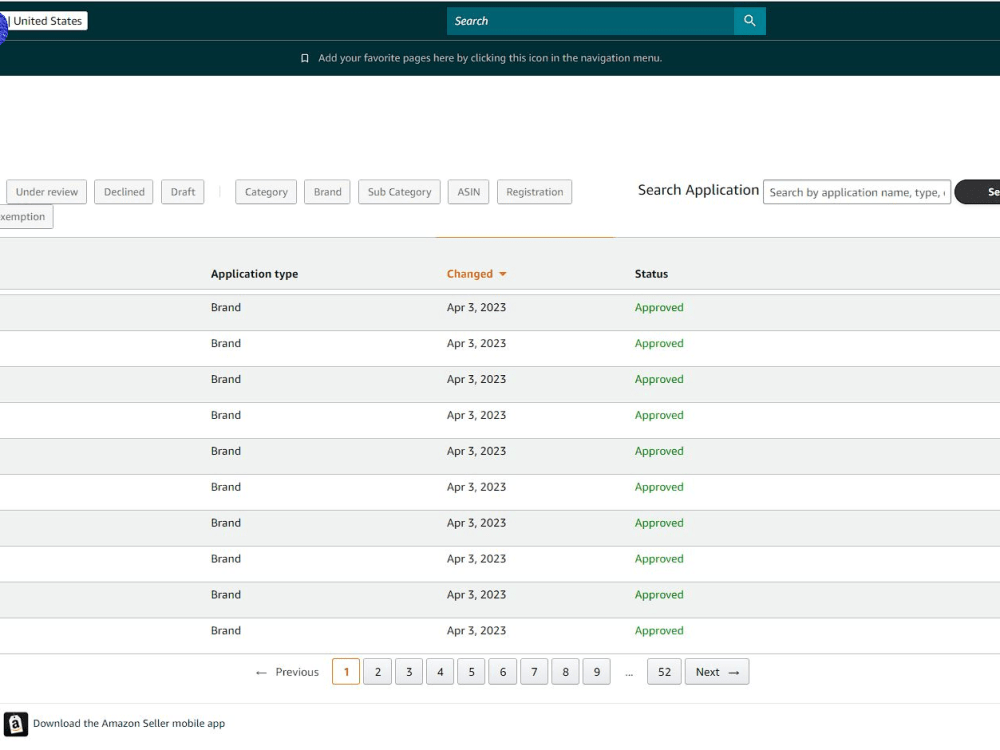
Task: Filter applications by Category type
Action: 266,192
